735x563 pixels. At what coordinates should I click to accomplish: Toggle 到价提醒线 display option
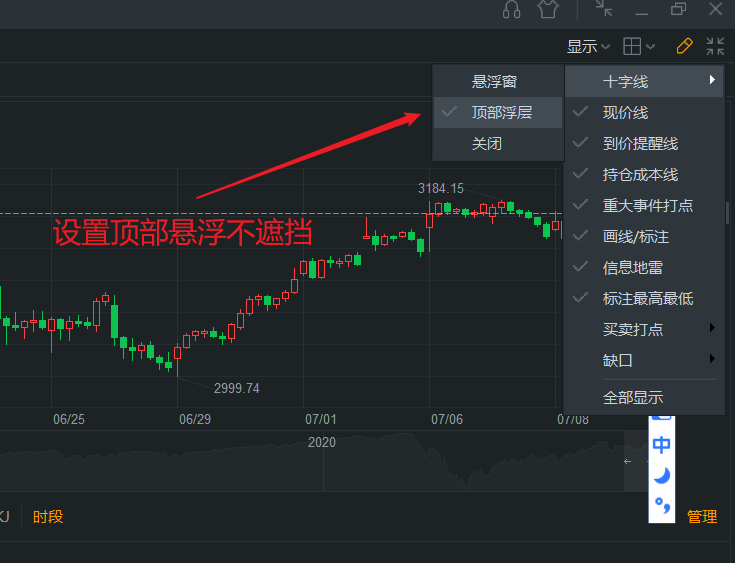point(644,143)
